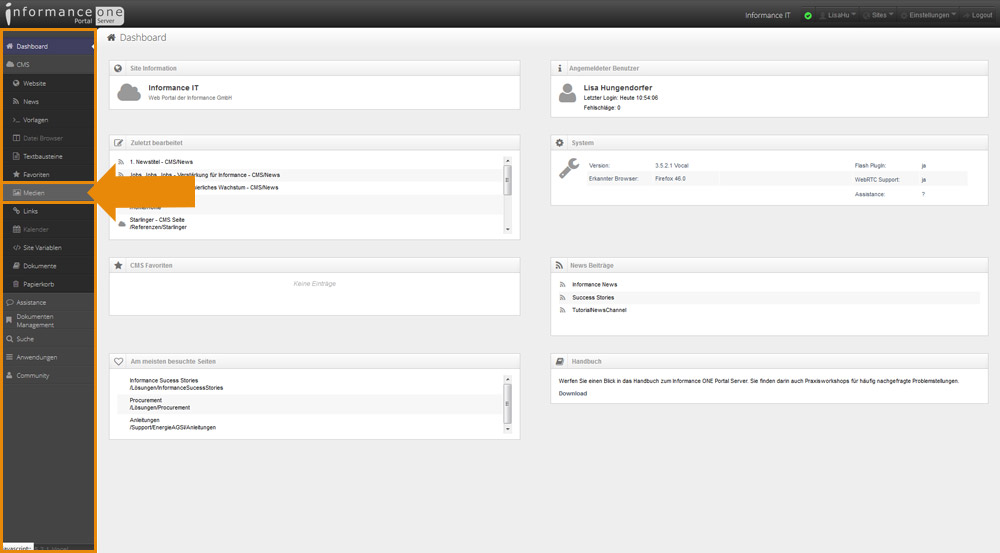
Task: Click the info icon in Angemeldeter Benutzer header
Action: 559,68
